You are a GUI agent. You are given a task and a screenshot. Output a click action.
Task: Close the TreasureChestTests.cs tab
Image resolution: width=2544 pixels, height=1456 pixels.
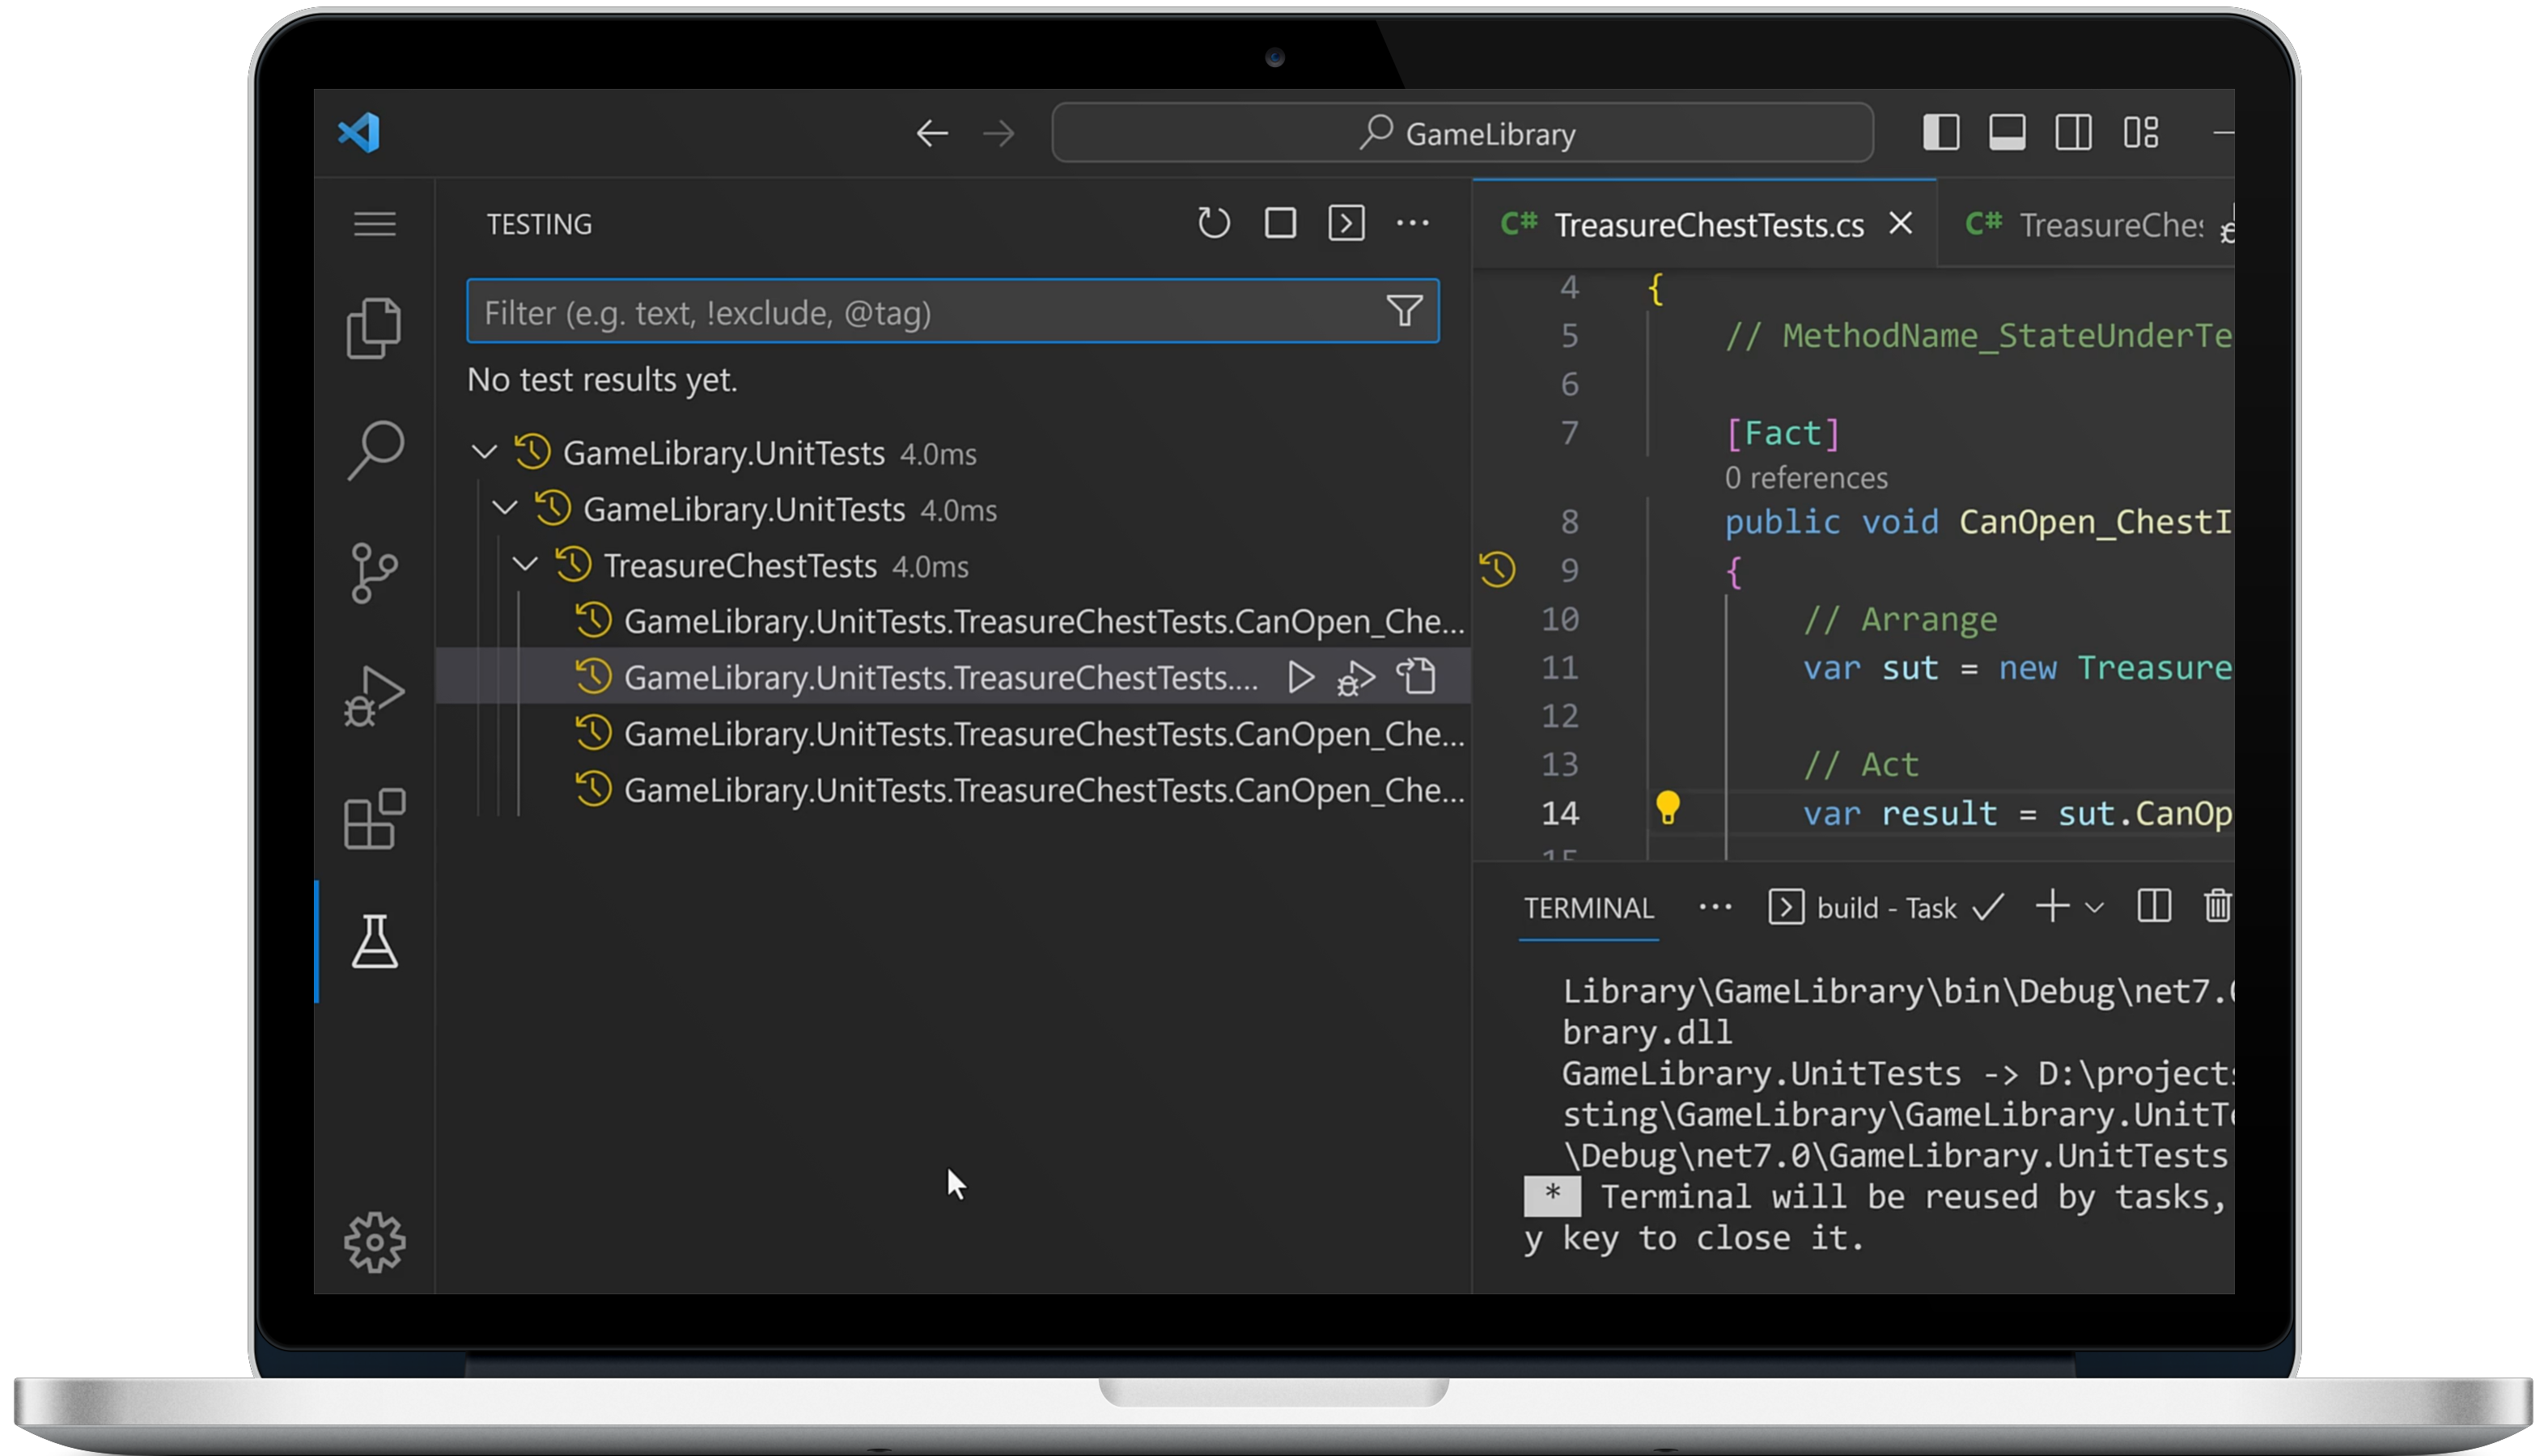[x=1901, y=224]
